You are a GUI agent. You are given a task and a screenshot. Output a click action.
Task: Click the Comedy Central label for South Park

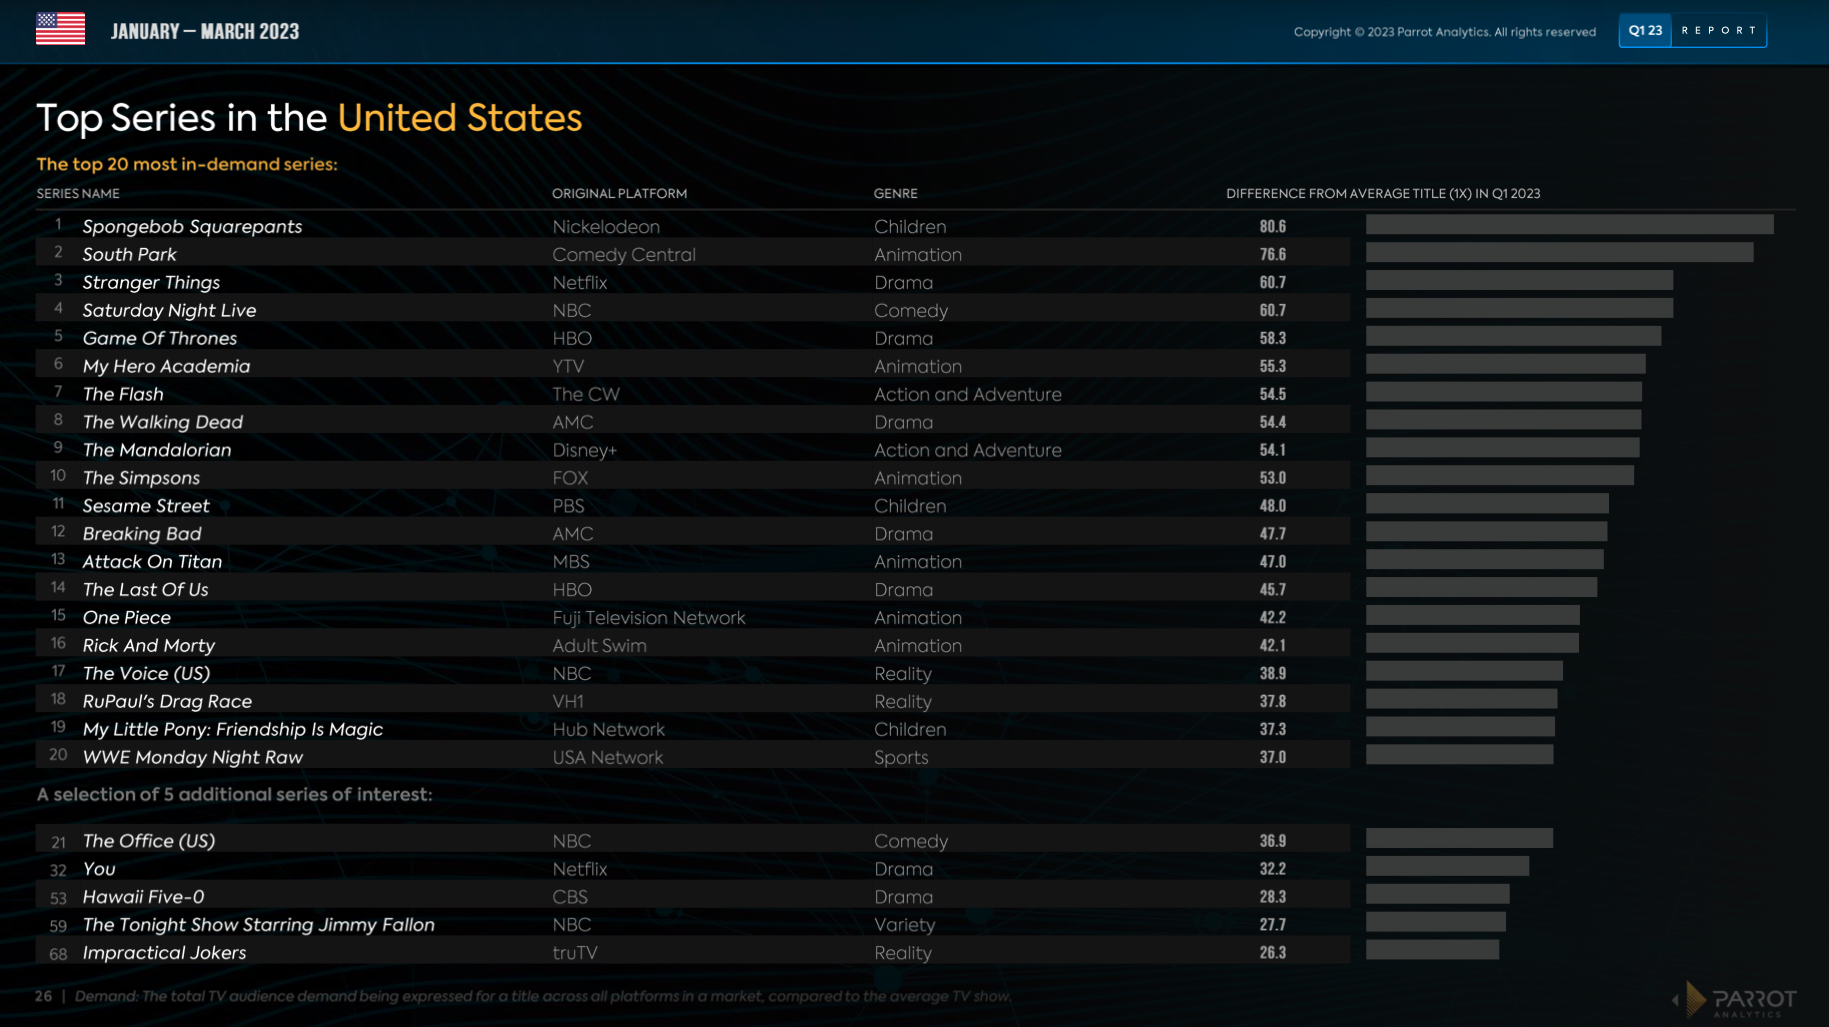[624, 254]
